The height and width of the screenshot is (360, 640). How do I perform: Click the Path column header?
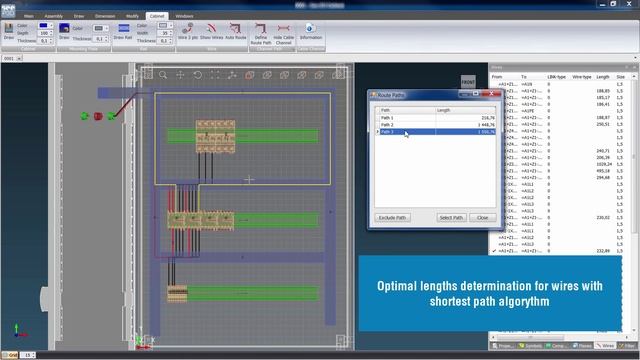407,110
